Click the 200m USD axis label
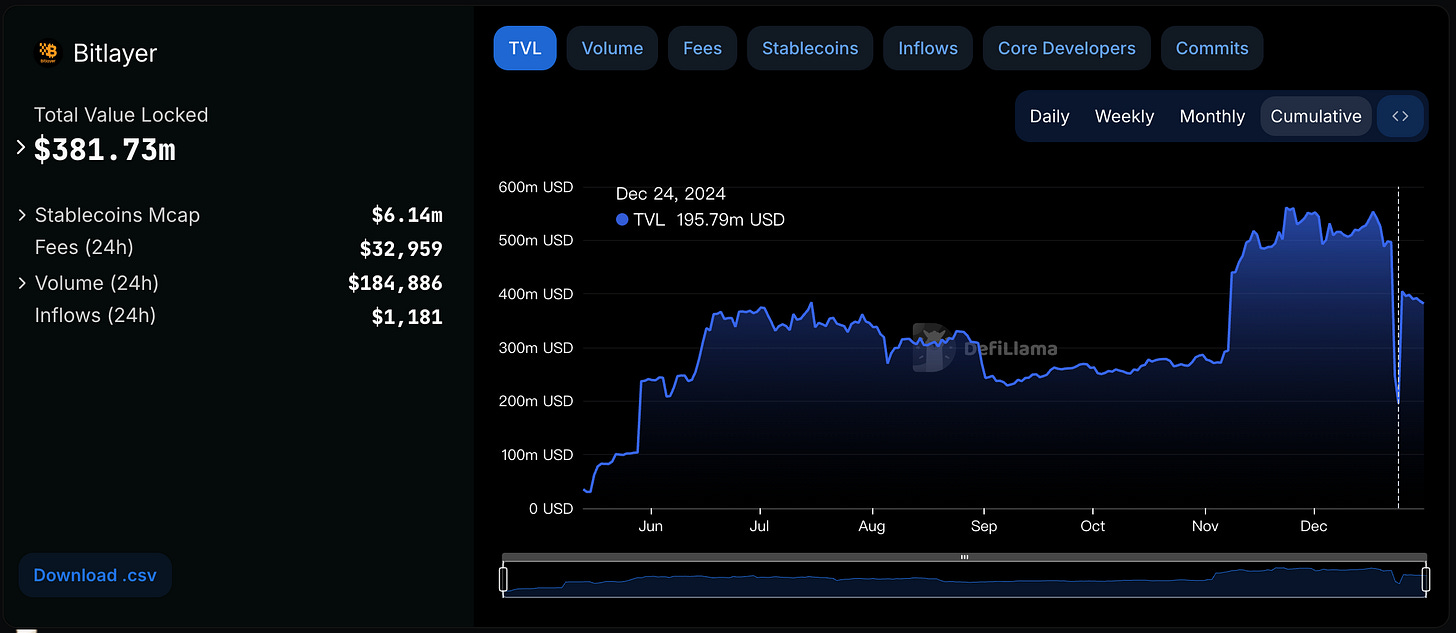The height and width of the screenshot is (633, 1456). [x=536, y=401]
